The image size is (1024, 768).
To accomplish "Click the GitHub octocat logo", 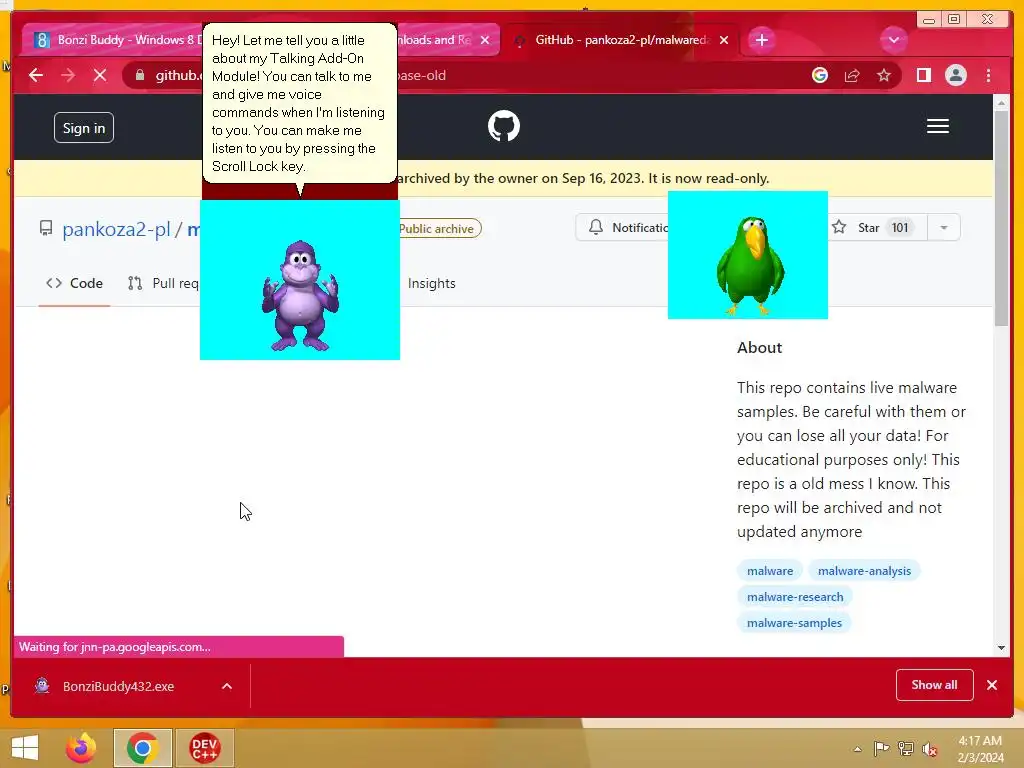I will (x=504, y=126).
